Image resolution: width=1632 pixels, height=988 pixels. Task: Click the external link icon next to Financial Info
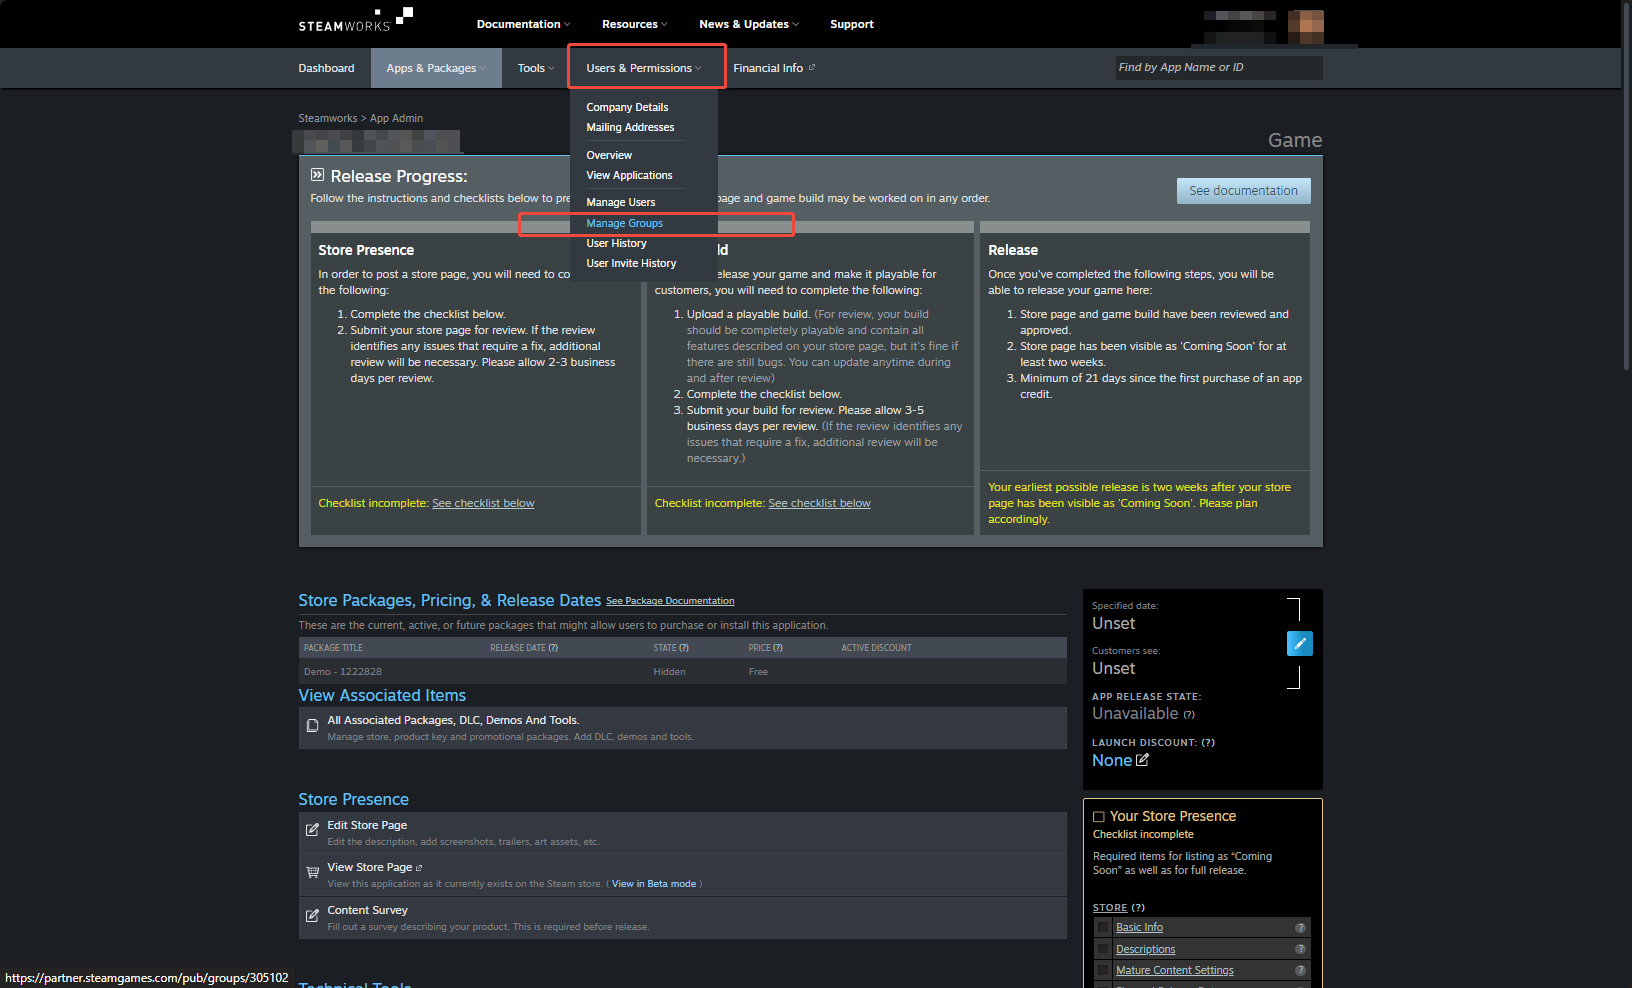(814, 66)
